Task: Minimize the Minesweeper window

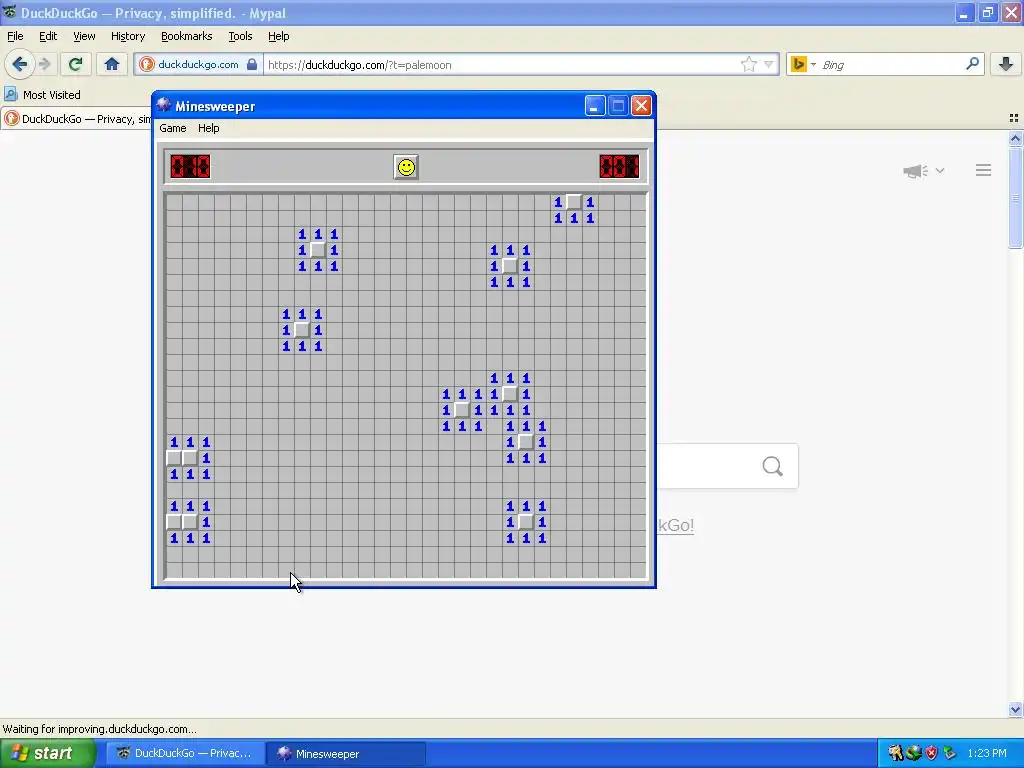Action: tap(594, 106)
